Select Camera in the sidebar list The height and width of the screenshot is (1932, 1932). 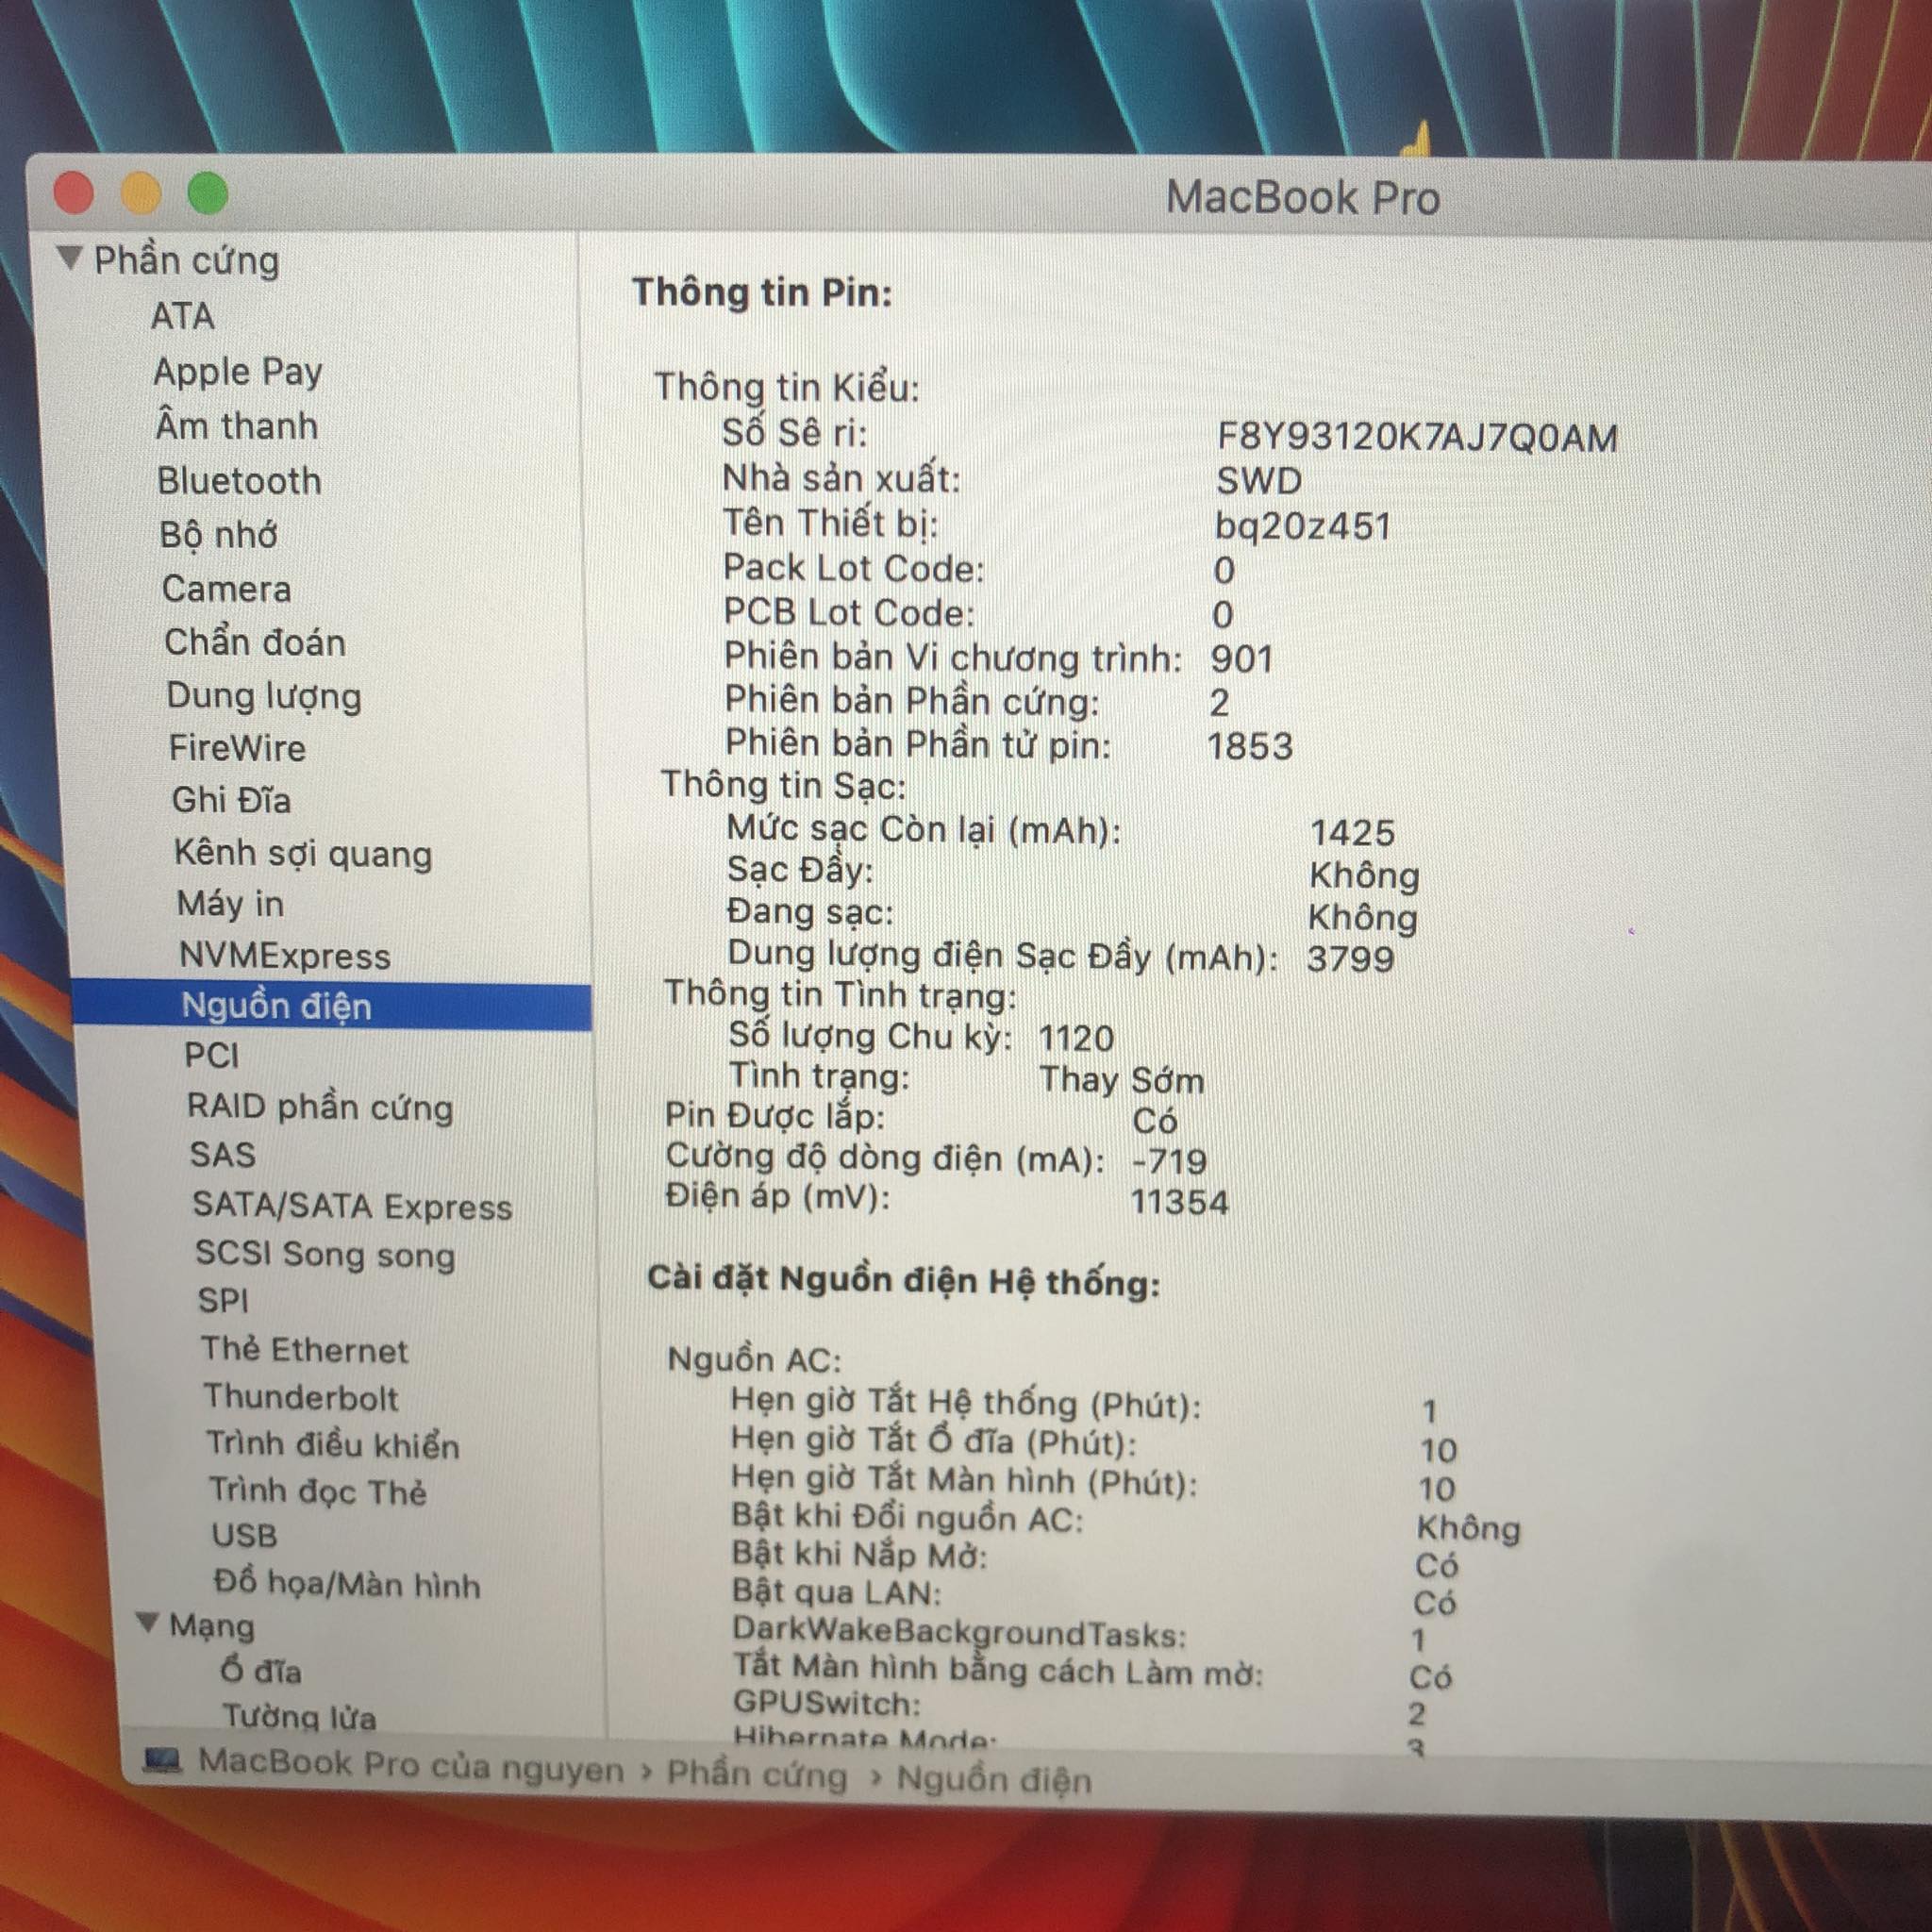coord(226,589)
